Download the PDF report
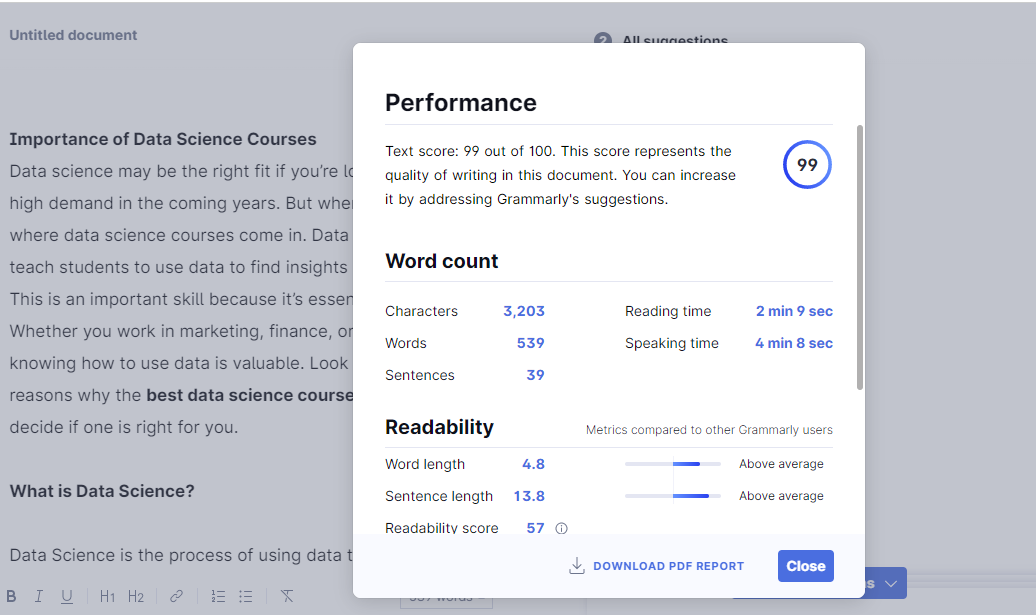 coord(668,566)
